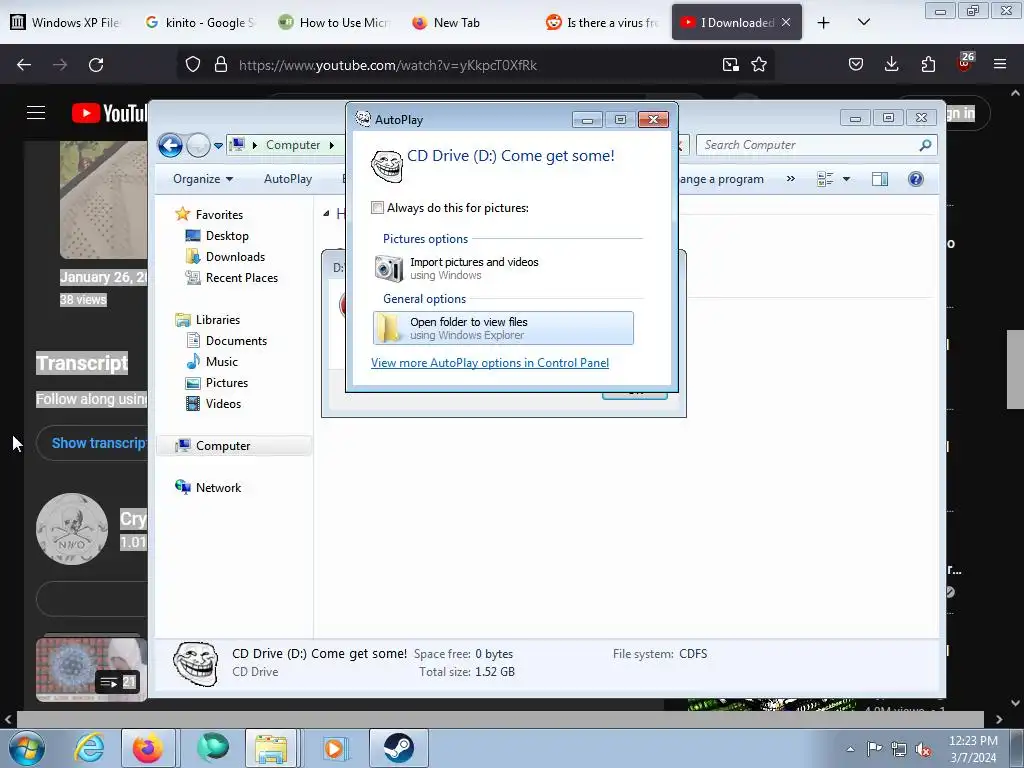Image resolution: width=1024 pixels, height=768 pixels.
Task: Choose Import pictures and videos option
Action: [503, 268]
